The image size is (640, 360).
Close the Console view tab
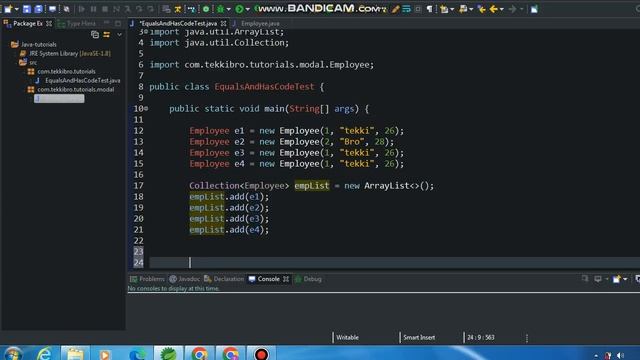pyautogui.click(x=286, y=279)
